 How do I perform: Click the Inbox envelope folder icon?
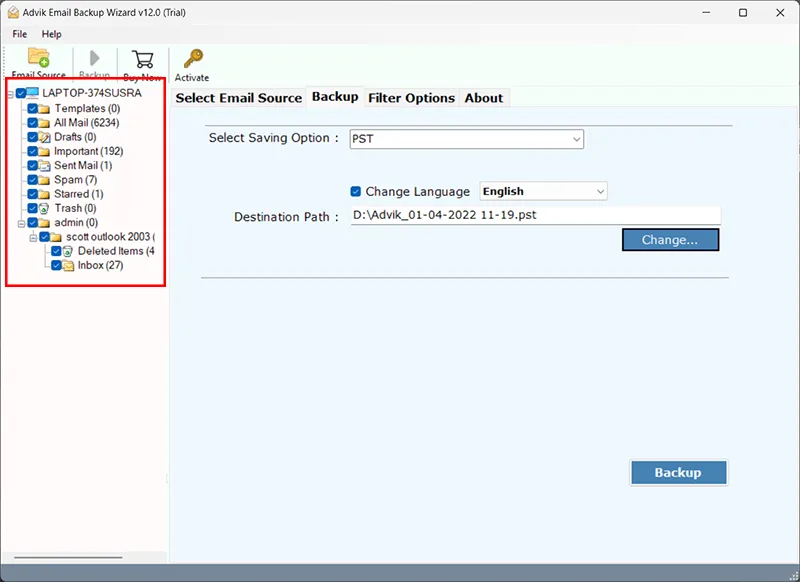click(68, 266)
